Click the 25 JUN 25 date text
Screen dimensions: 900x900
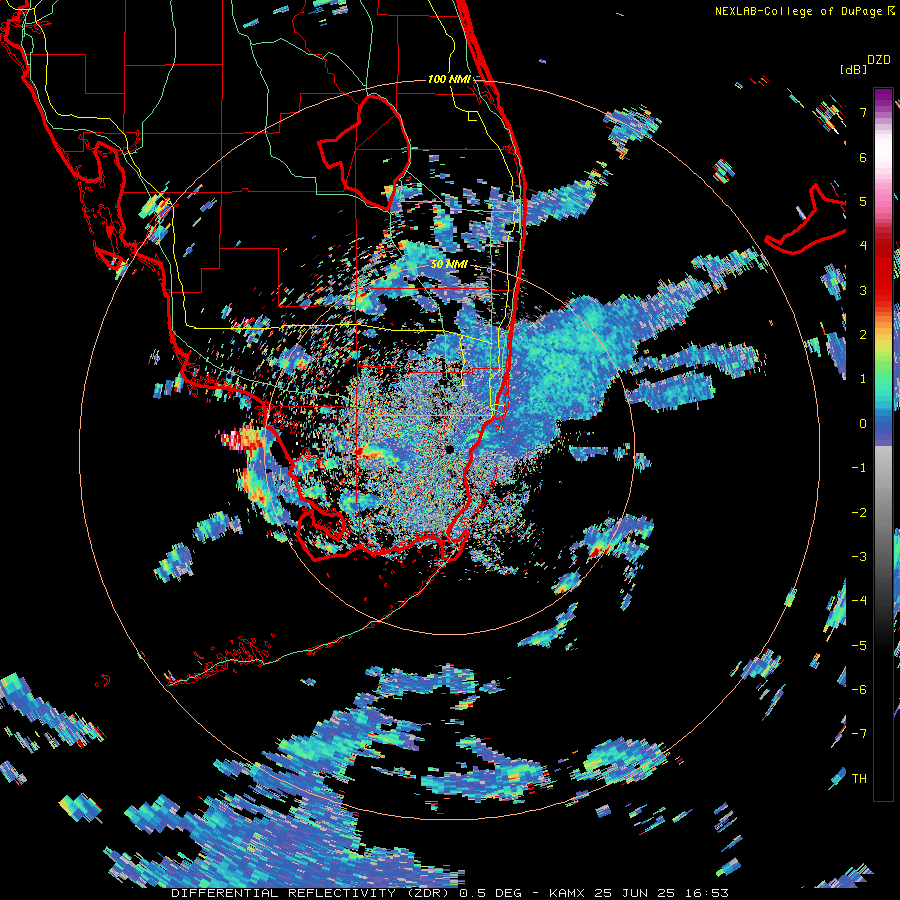click(634, 893)
